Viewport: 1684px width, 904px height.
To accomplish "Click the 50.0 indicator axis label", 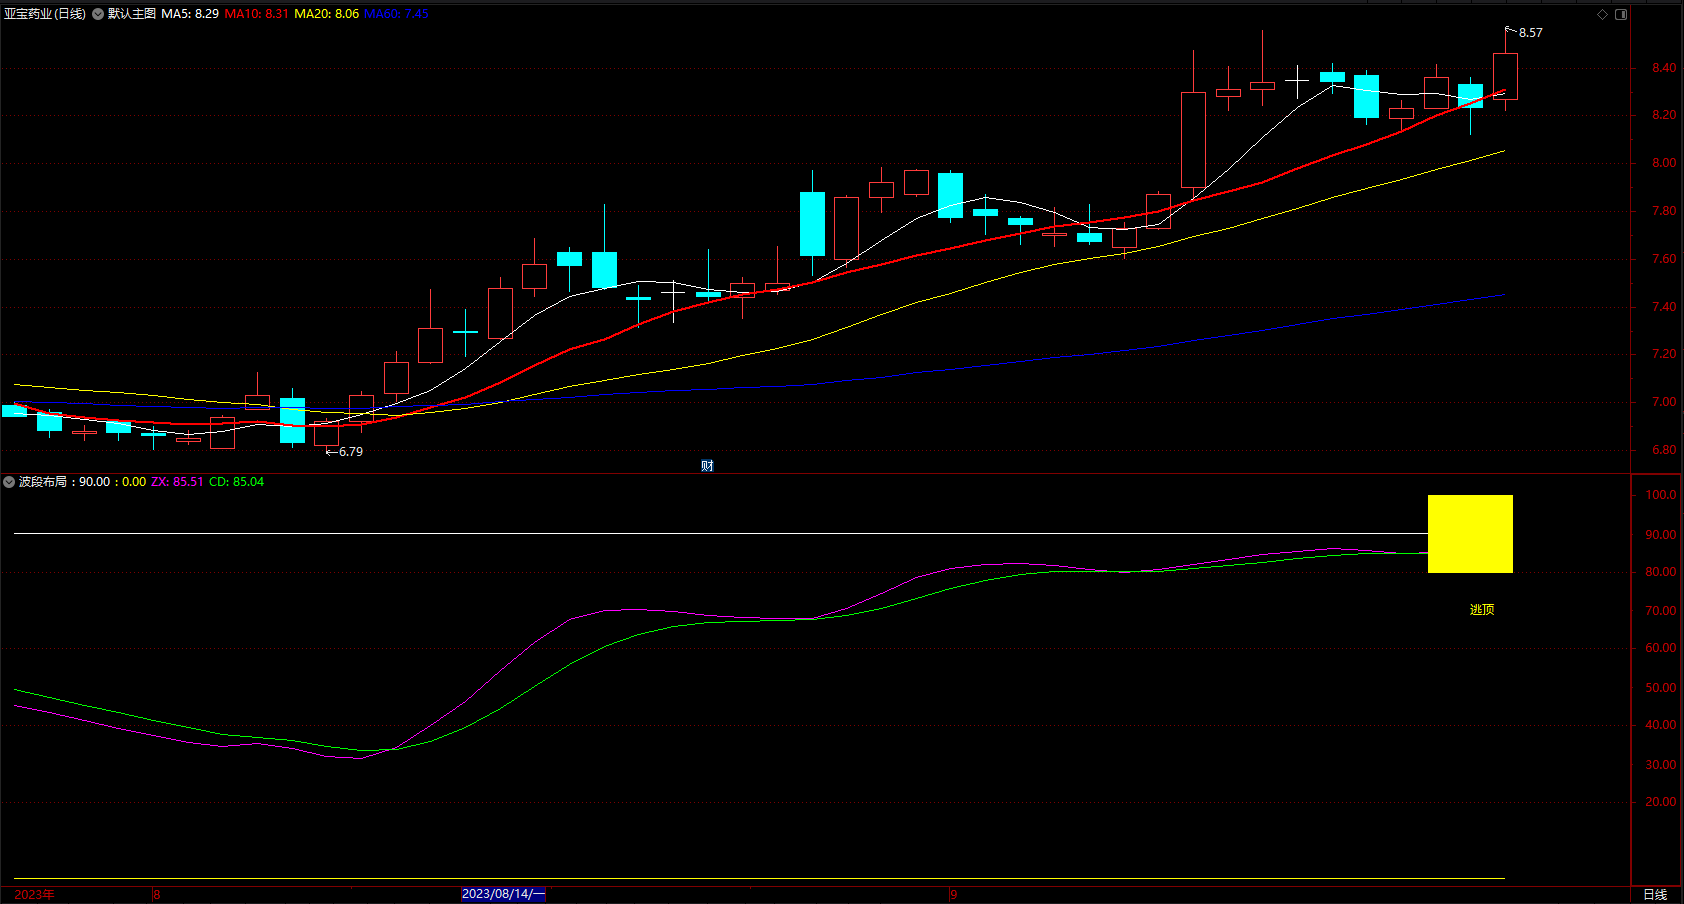I will pyautogui.click(x=1661, y=688).
